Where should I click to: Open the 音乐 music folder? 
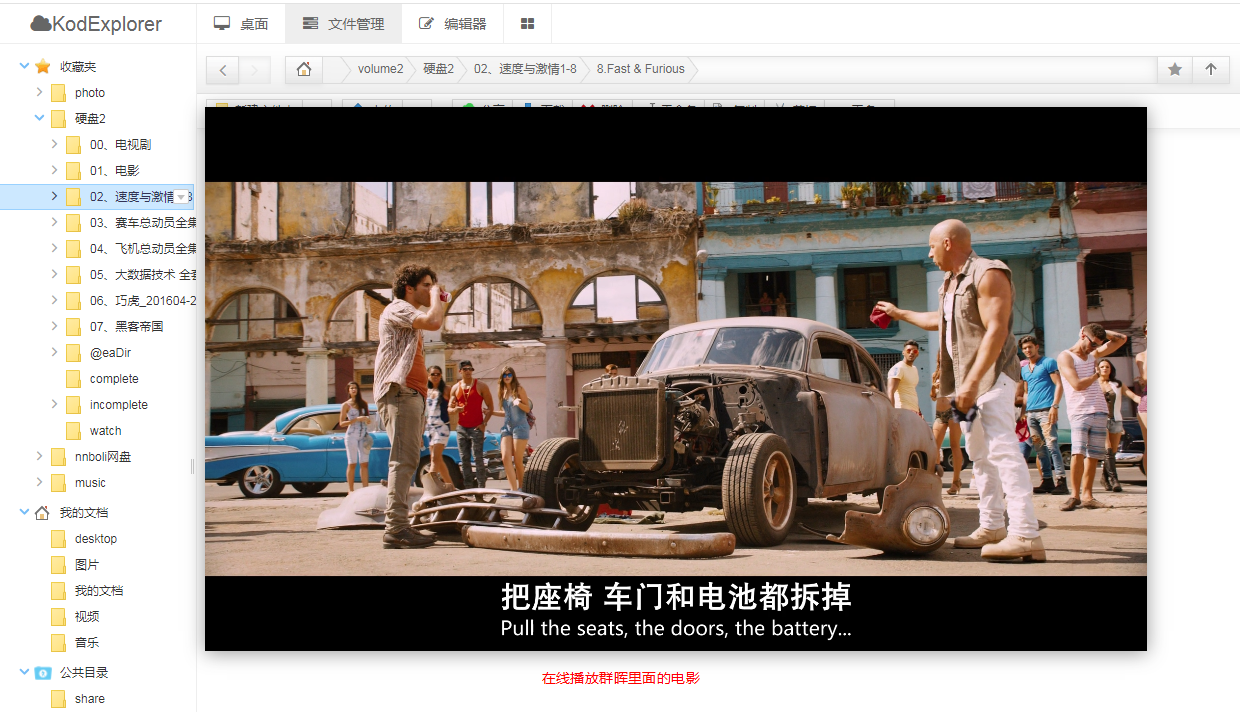[87, 642]
